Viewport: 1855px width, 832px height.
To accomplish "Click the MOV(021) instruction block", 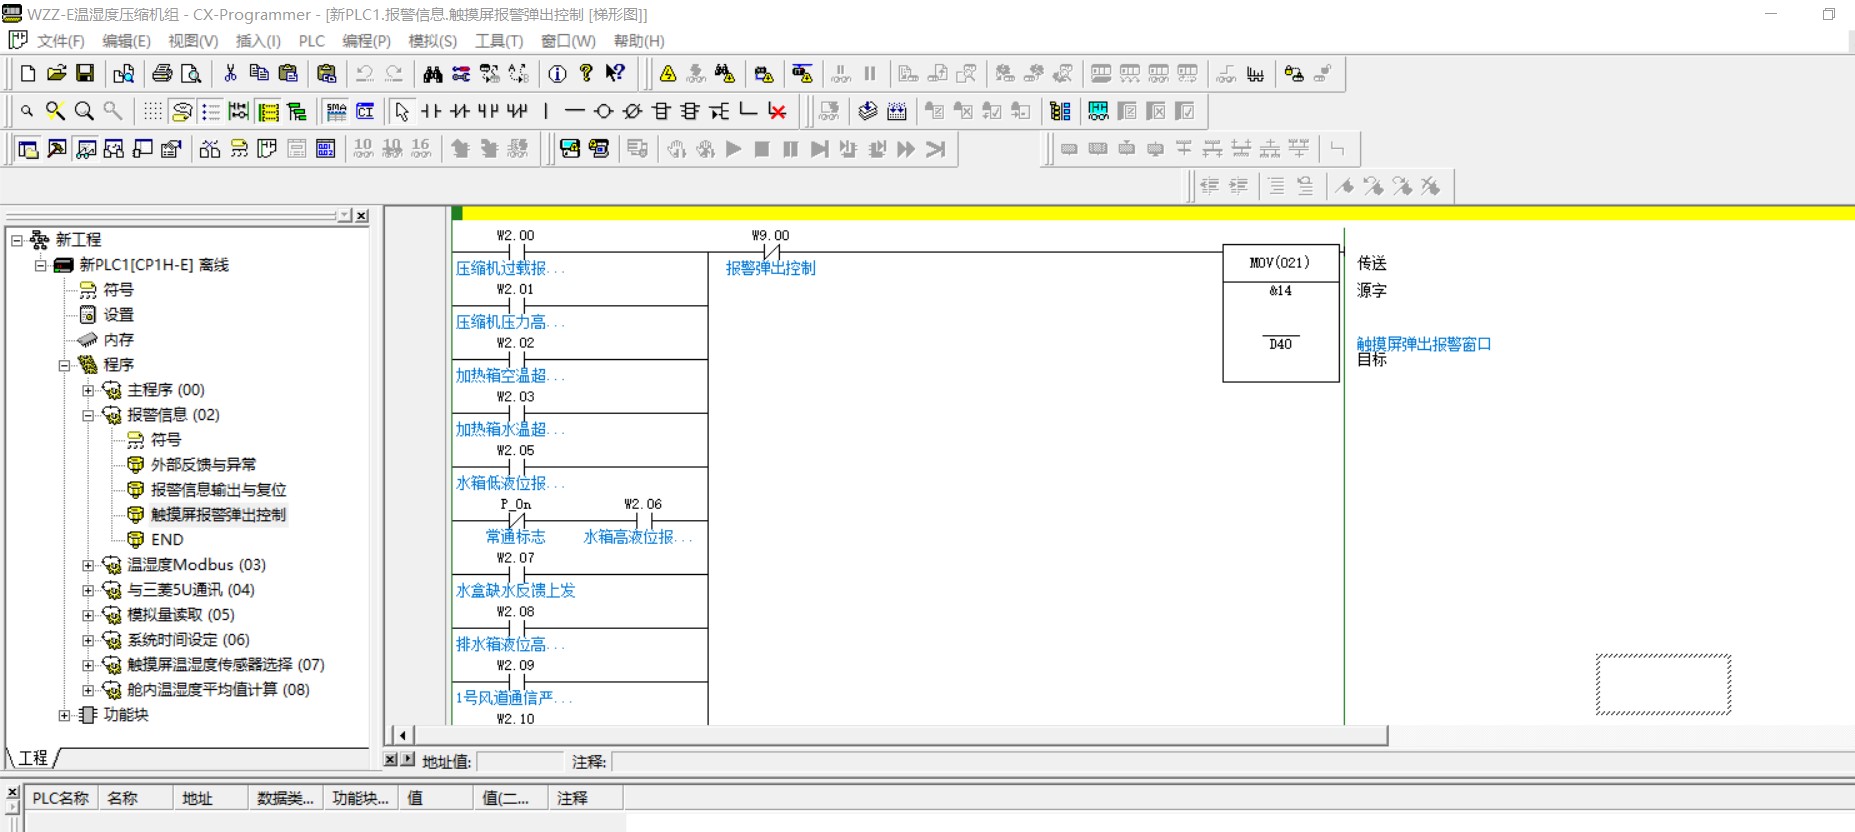I will [1279, 263].
